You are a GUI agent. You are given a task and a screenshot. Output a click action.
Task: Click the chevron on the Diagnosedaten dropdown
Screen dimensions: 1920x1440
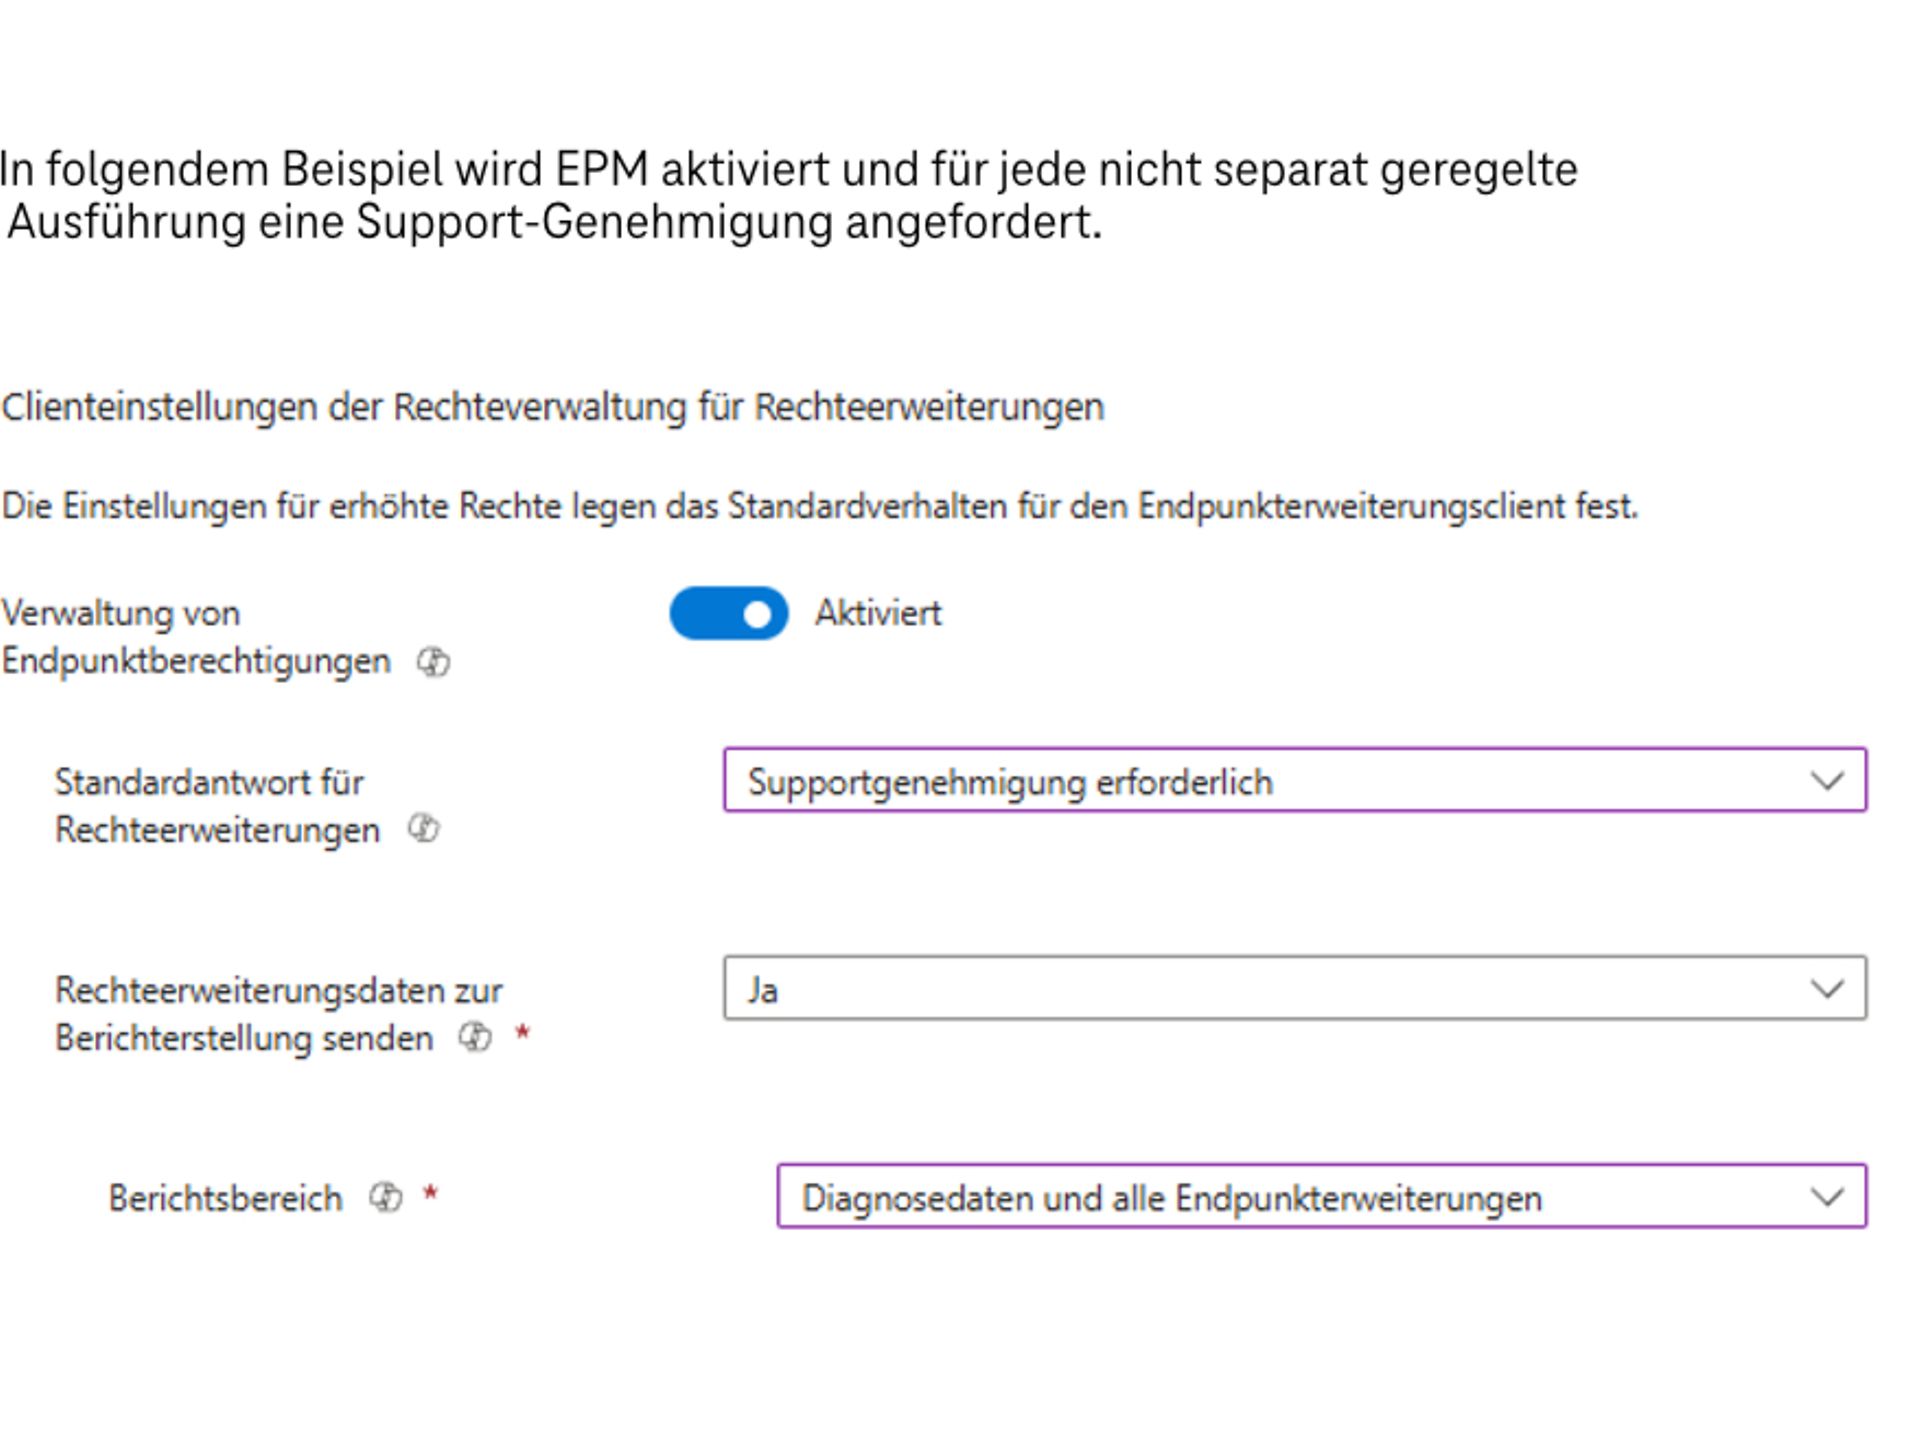(x=1827, y=1197)
